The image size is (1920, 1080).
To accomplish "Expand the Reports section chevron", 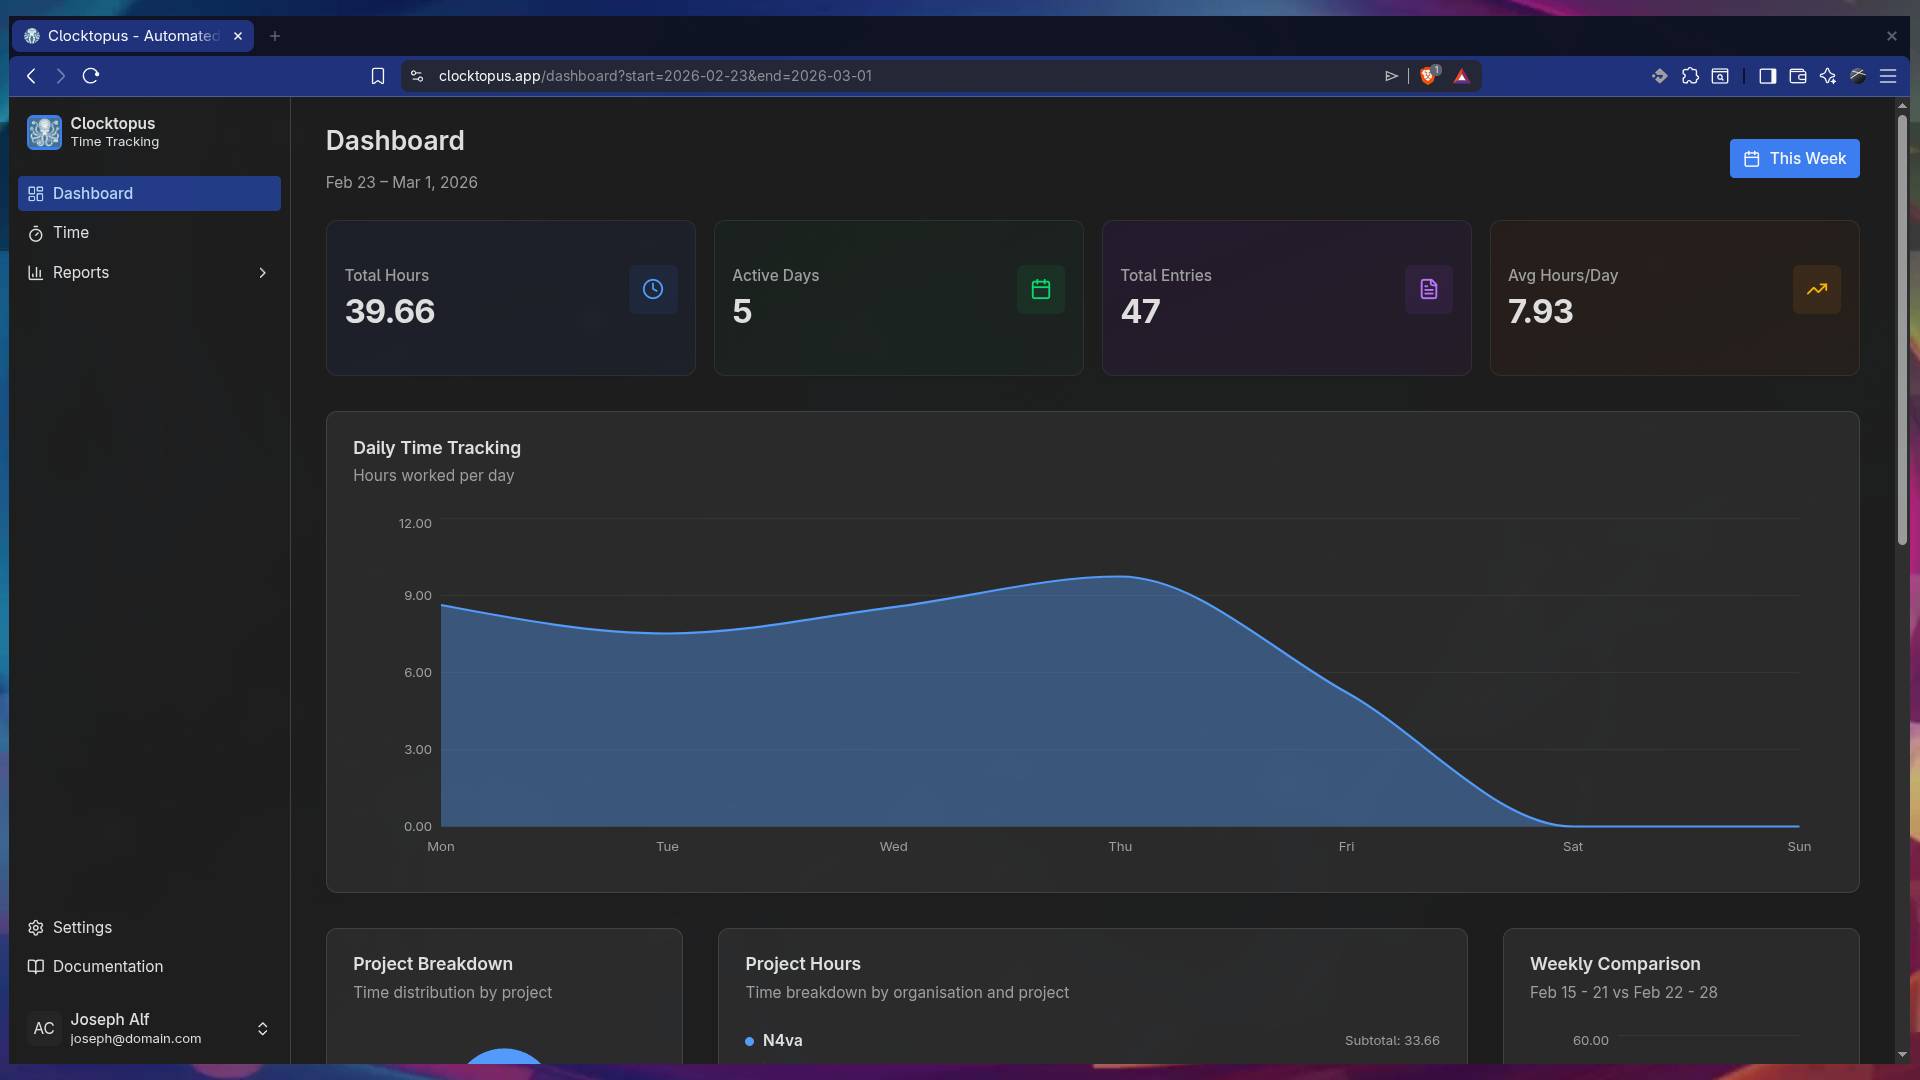I will point(262,272).
